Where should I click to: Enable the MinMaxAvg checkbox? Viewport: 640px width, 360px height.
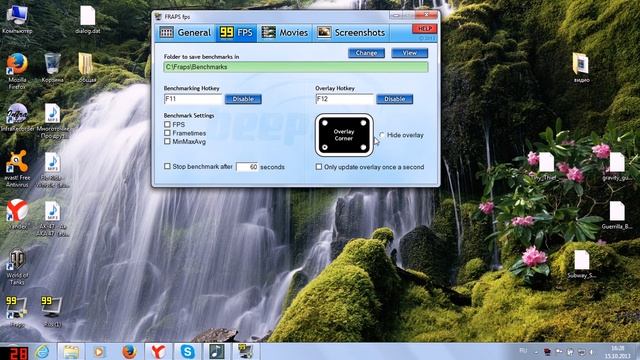tap(167, 142)
